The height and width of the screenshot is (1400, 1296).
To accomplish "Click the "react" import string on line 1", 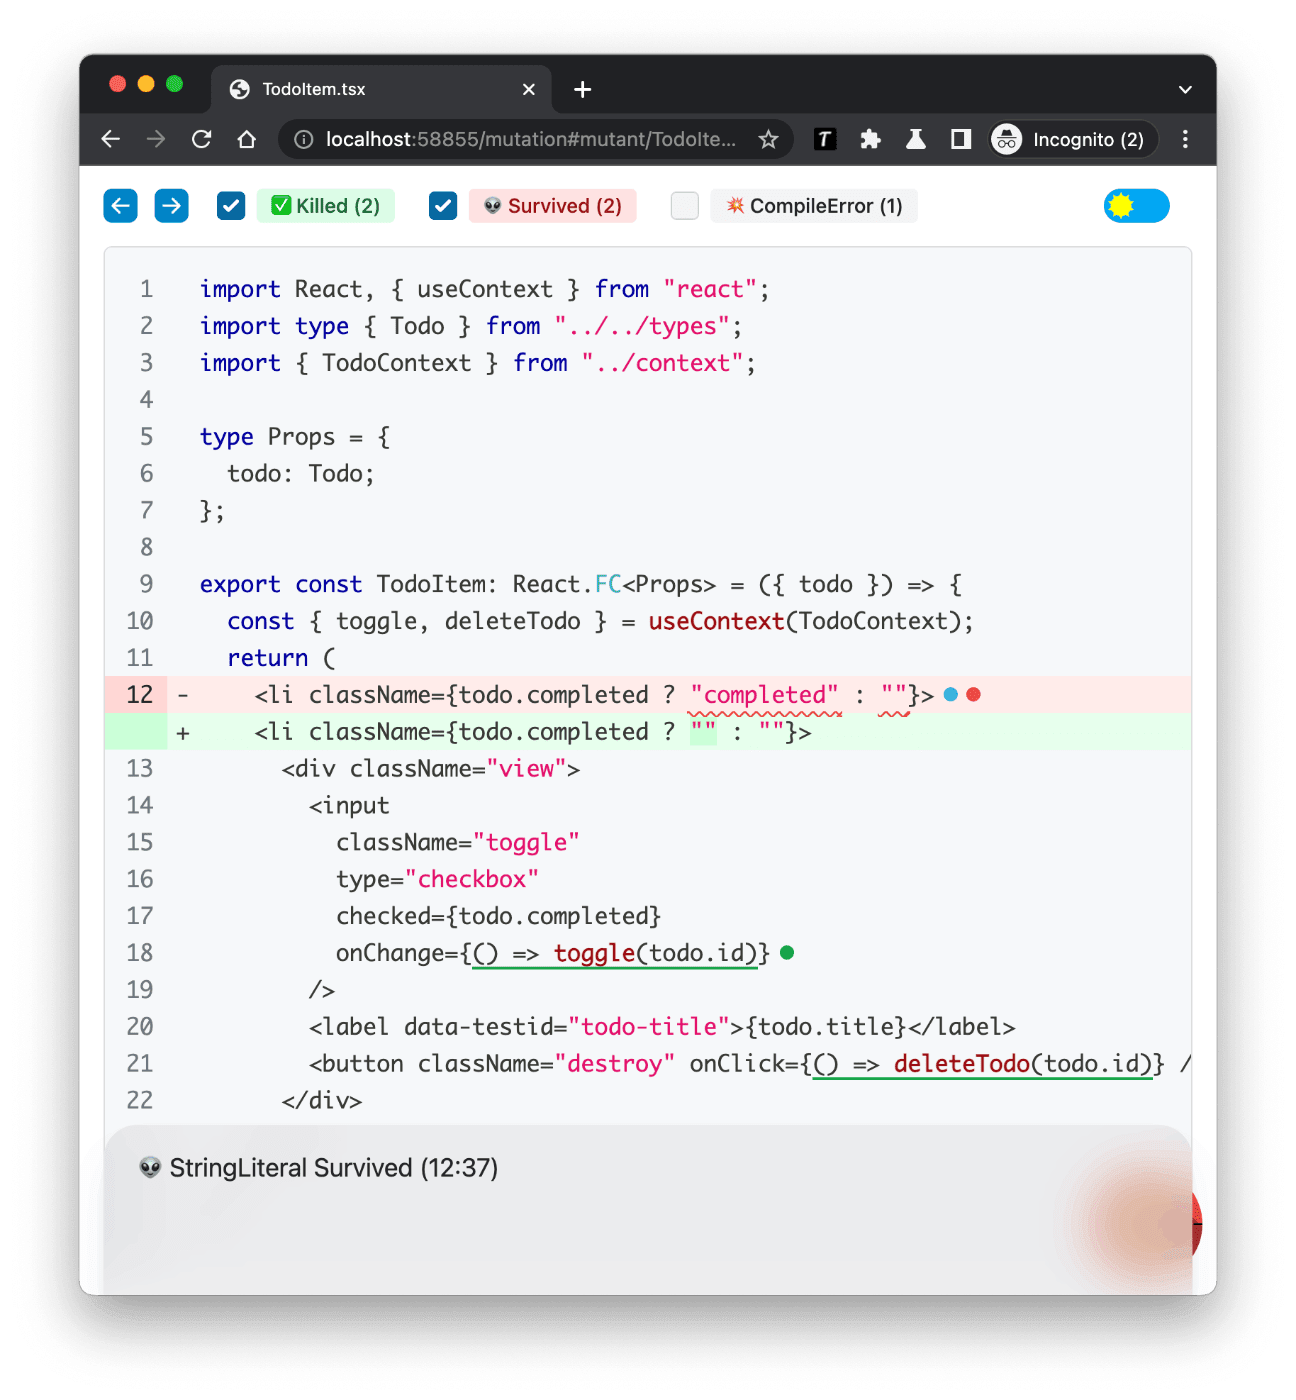I will 710,289.
